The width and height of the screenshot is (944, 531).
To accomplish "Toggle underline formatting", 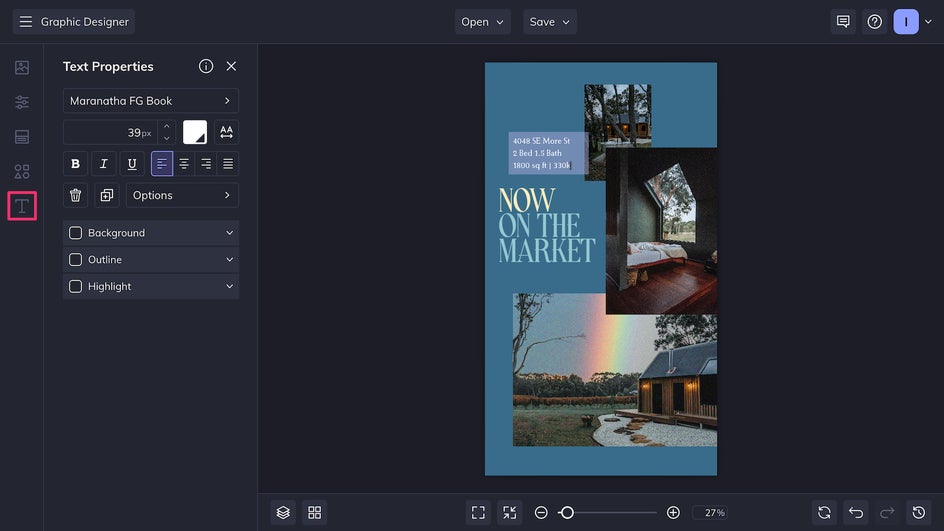I will pos(132,164).
